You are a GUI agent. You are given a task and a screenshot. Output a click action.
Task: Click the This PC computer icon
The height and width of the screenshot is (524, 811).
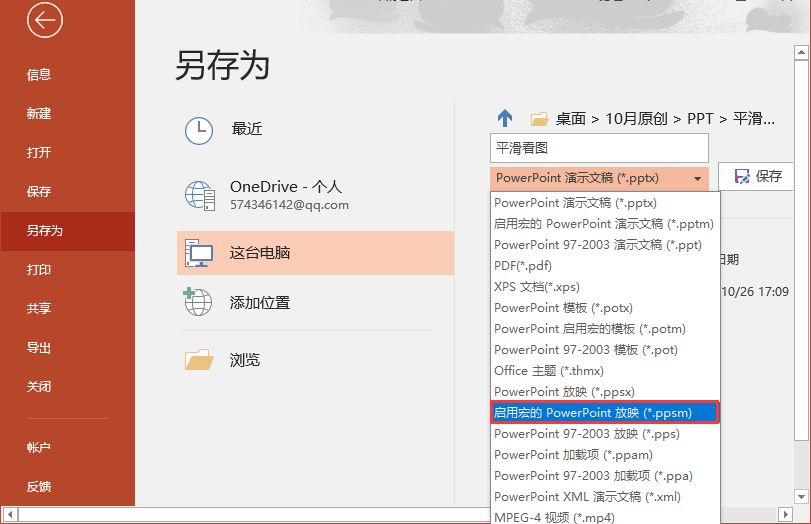[x=199, y=253]
